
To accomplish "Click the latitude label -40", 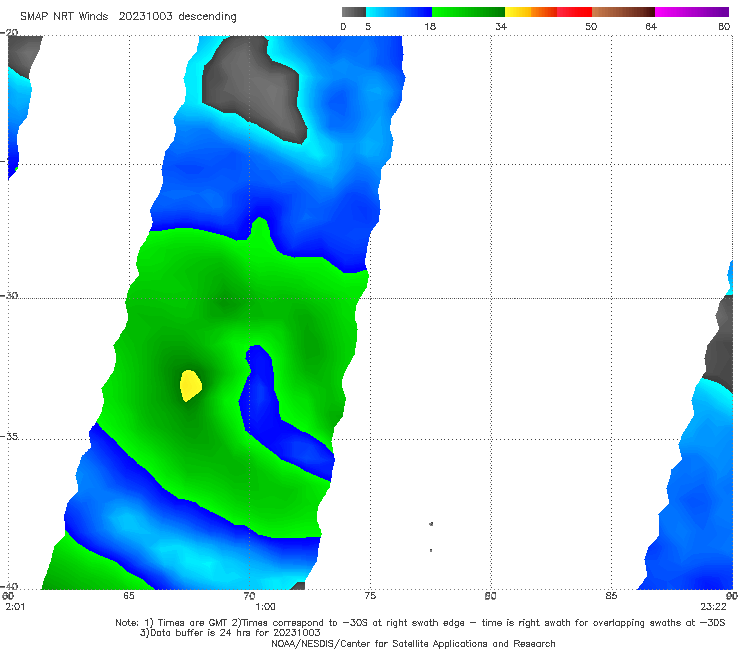I will pos(9,586).
